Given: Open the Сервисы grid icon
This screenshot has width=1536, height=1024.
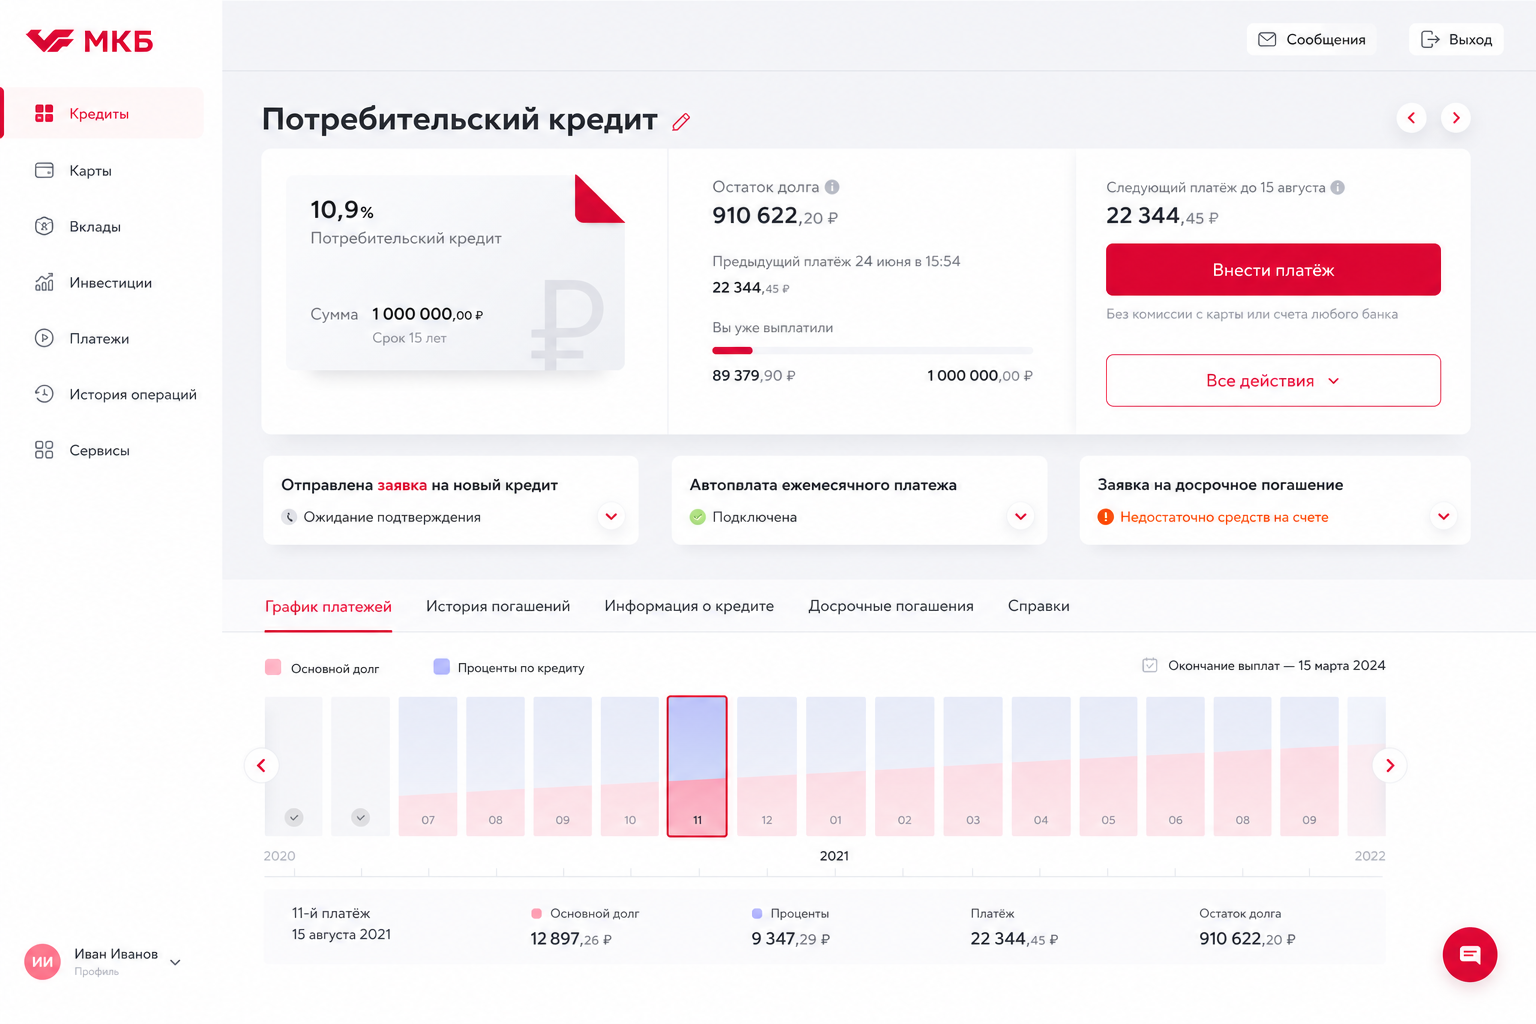Looking at the screenshot, I should pos(44,450).
